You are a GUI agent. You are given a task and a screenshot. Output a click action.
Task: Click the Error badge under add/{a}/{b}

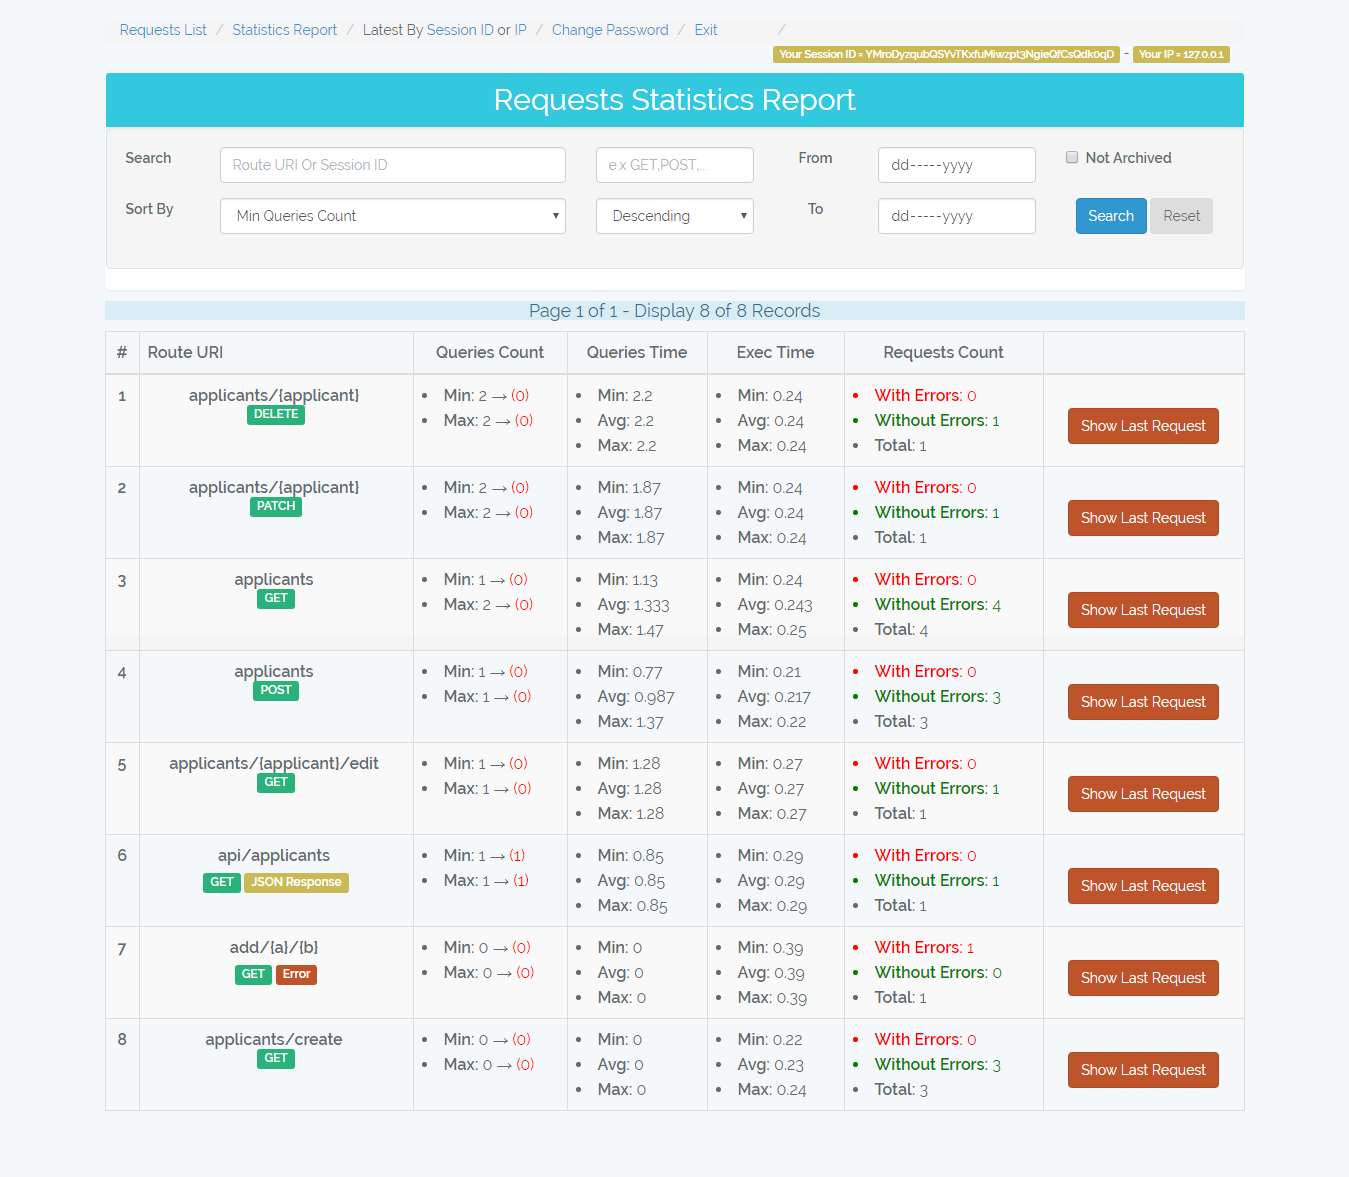click(x=296, y=974)
